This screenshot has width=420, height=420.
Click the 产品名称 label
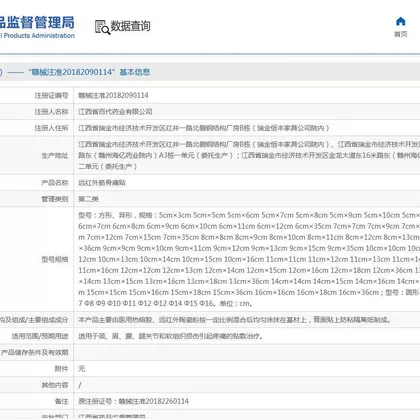tap(55, 183)
